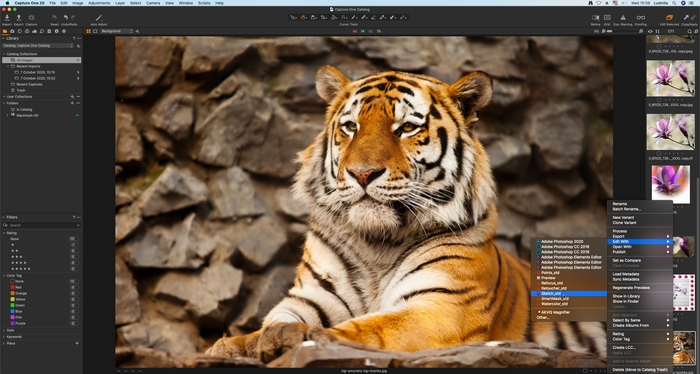700x374 pixels.
Task: Click the Export toolbar icon
Action: 19,17
